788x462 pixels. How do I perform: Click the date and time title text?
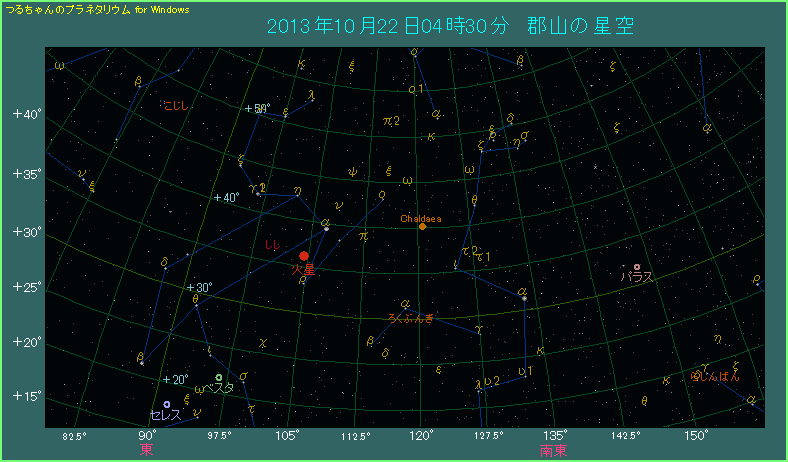coord(452,26)
